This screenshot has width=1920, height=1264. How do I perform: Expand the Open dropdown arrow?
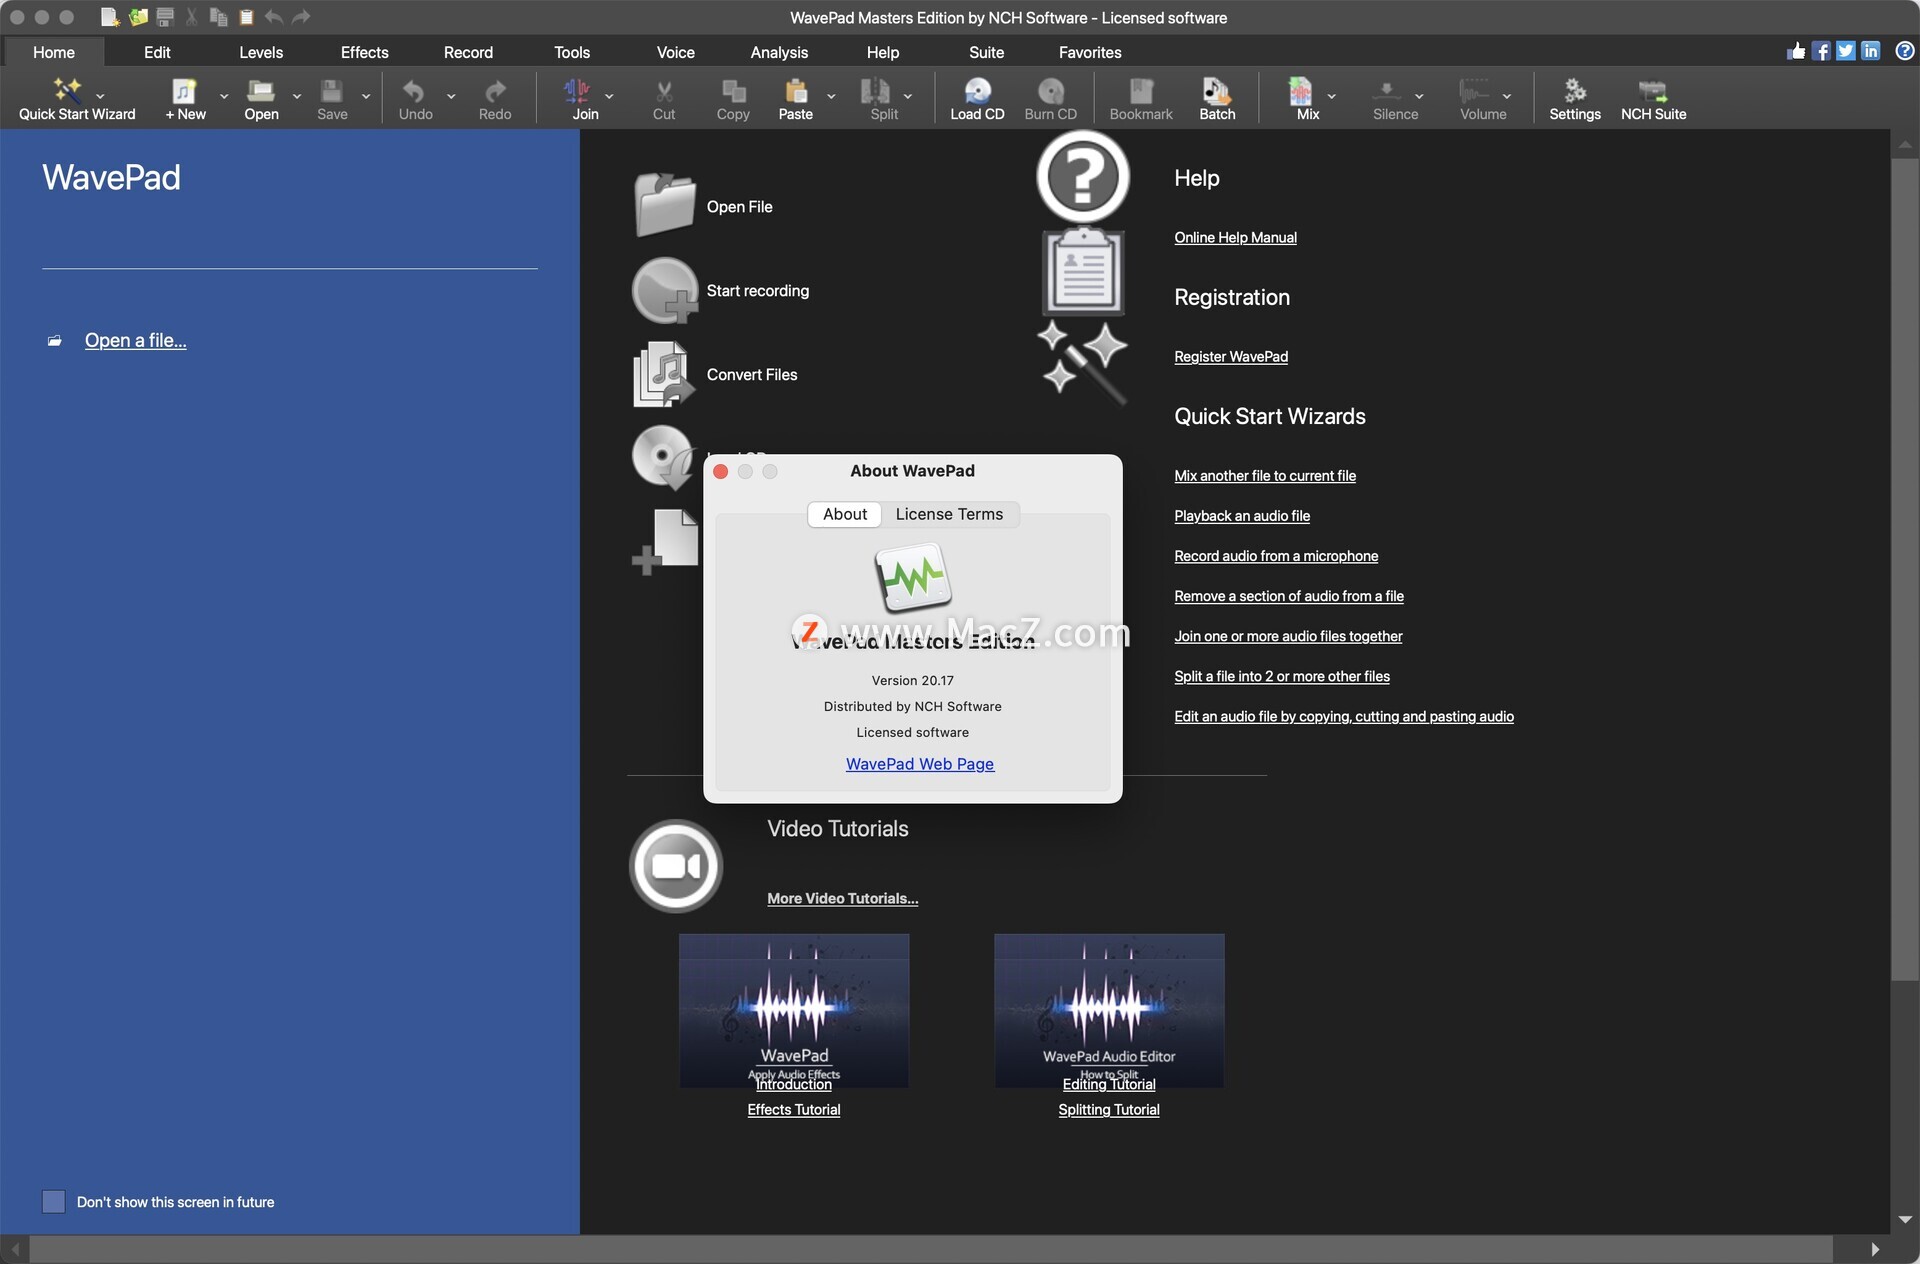(297, 97)
